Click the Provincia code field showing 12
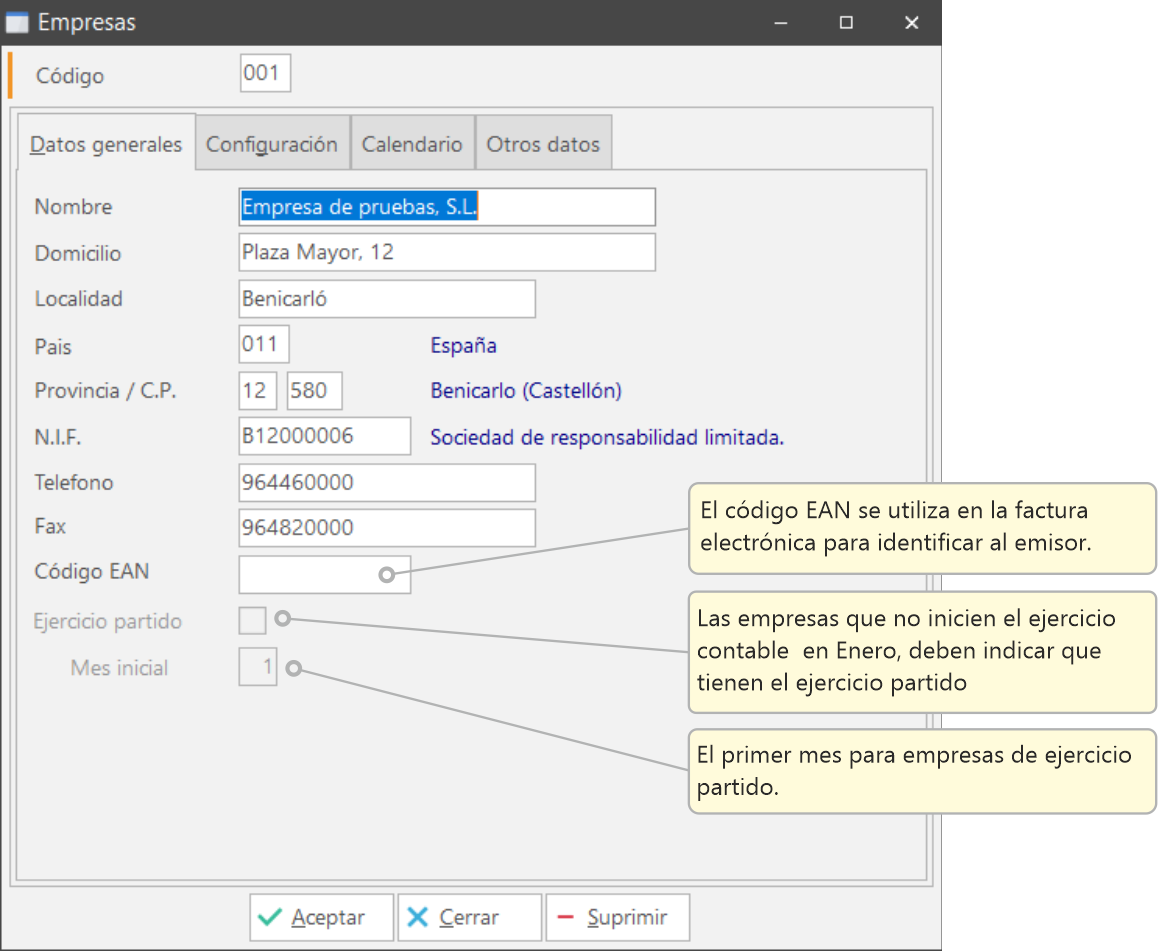The image size is (1158, 951). pyautogui.click(x=257, y=391)
